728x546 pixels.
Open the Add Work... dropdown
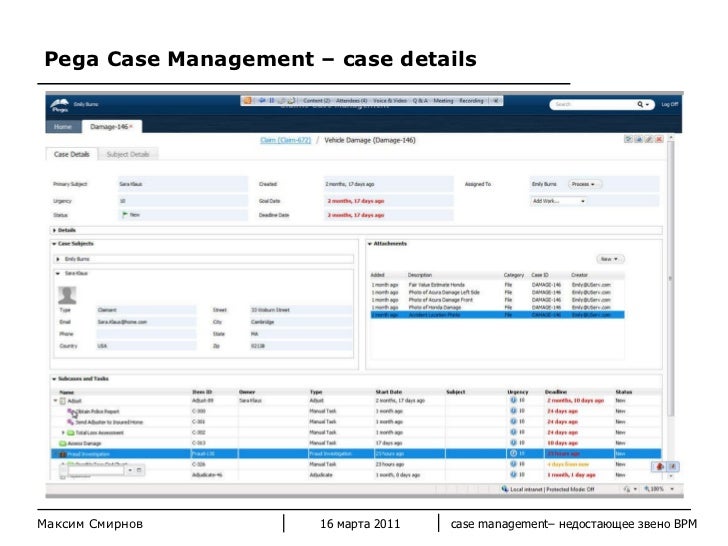click(559, 201)
